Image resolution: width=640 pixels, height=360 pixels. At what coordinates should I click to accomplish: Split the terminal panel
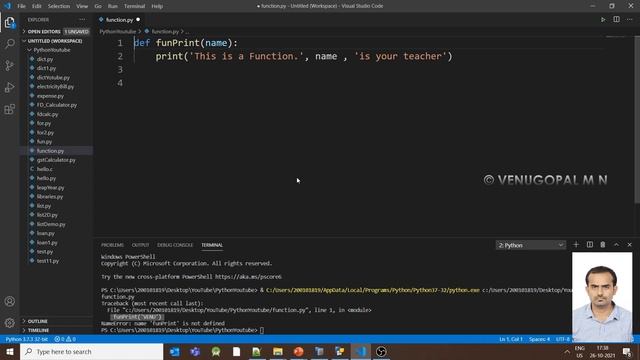589,244
